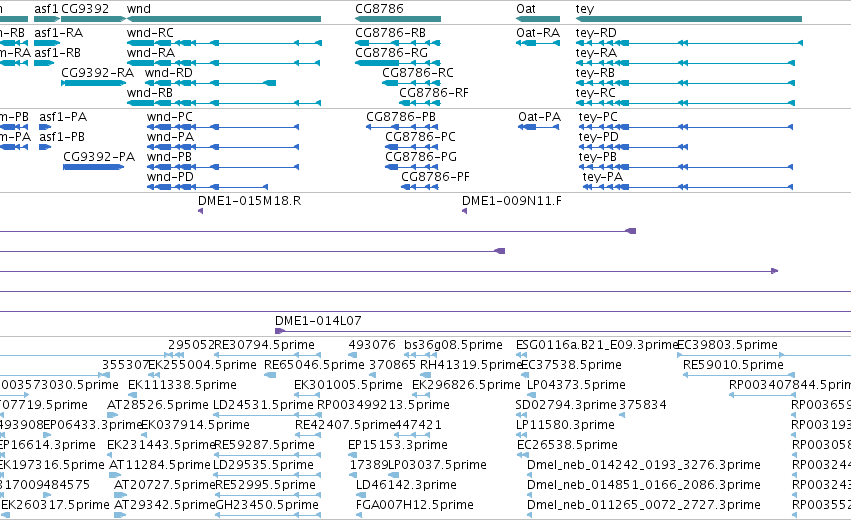
Task: Select protein tey-PD
Action: point(598,137)
